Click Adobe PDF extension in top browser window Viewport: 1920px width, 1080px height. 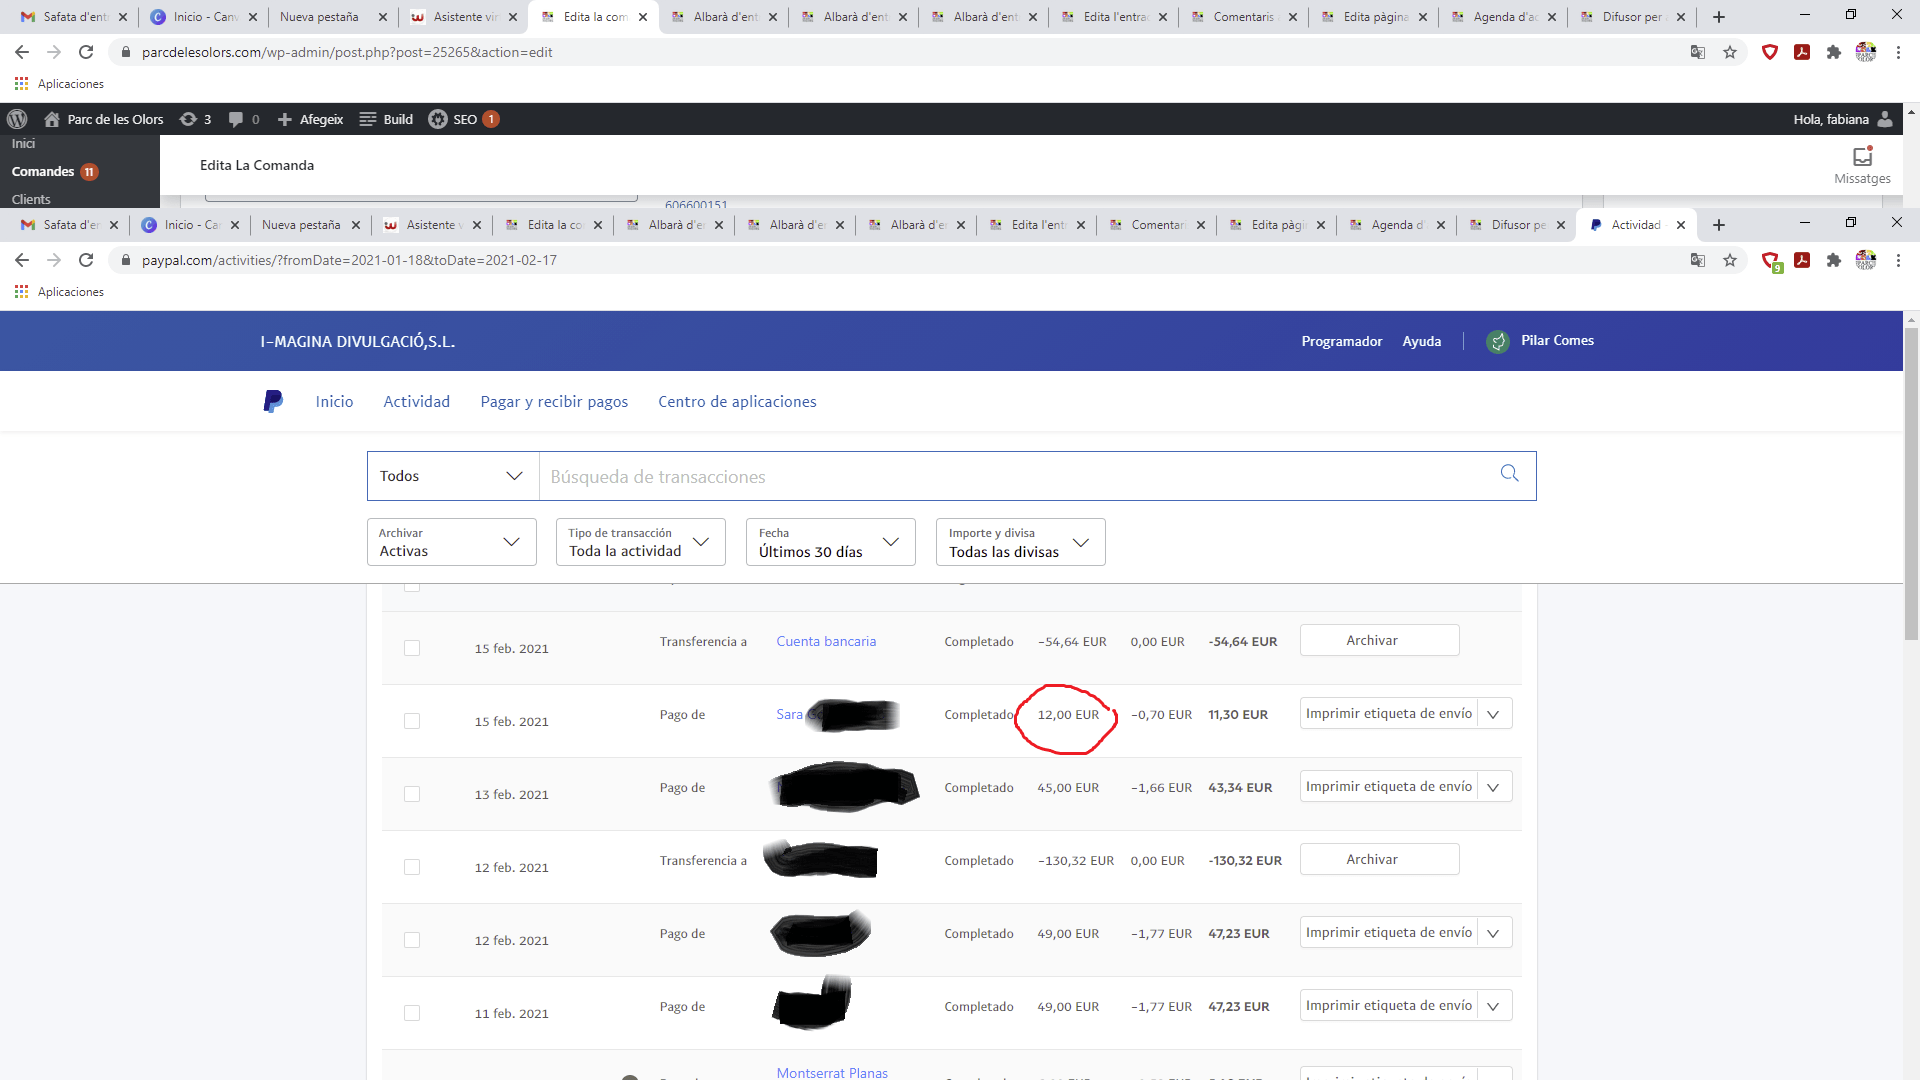click(x=1802, y=52)
